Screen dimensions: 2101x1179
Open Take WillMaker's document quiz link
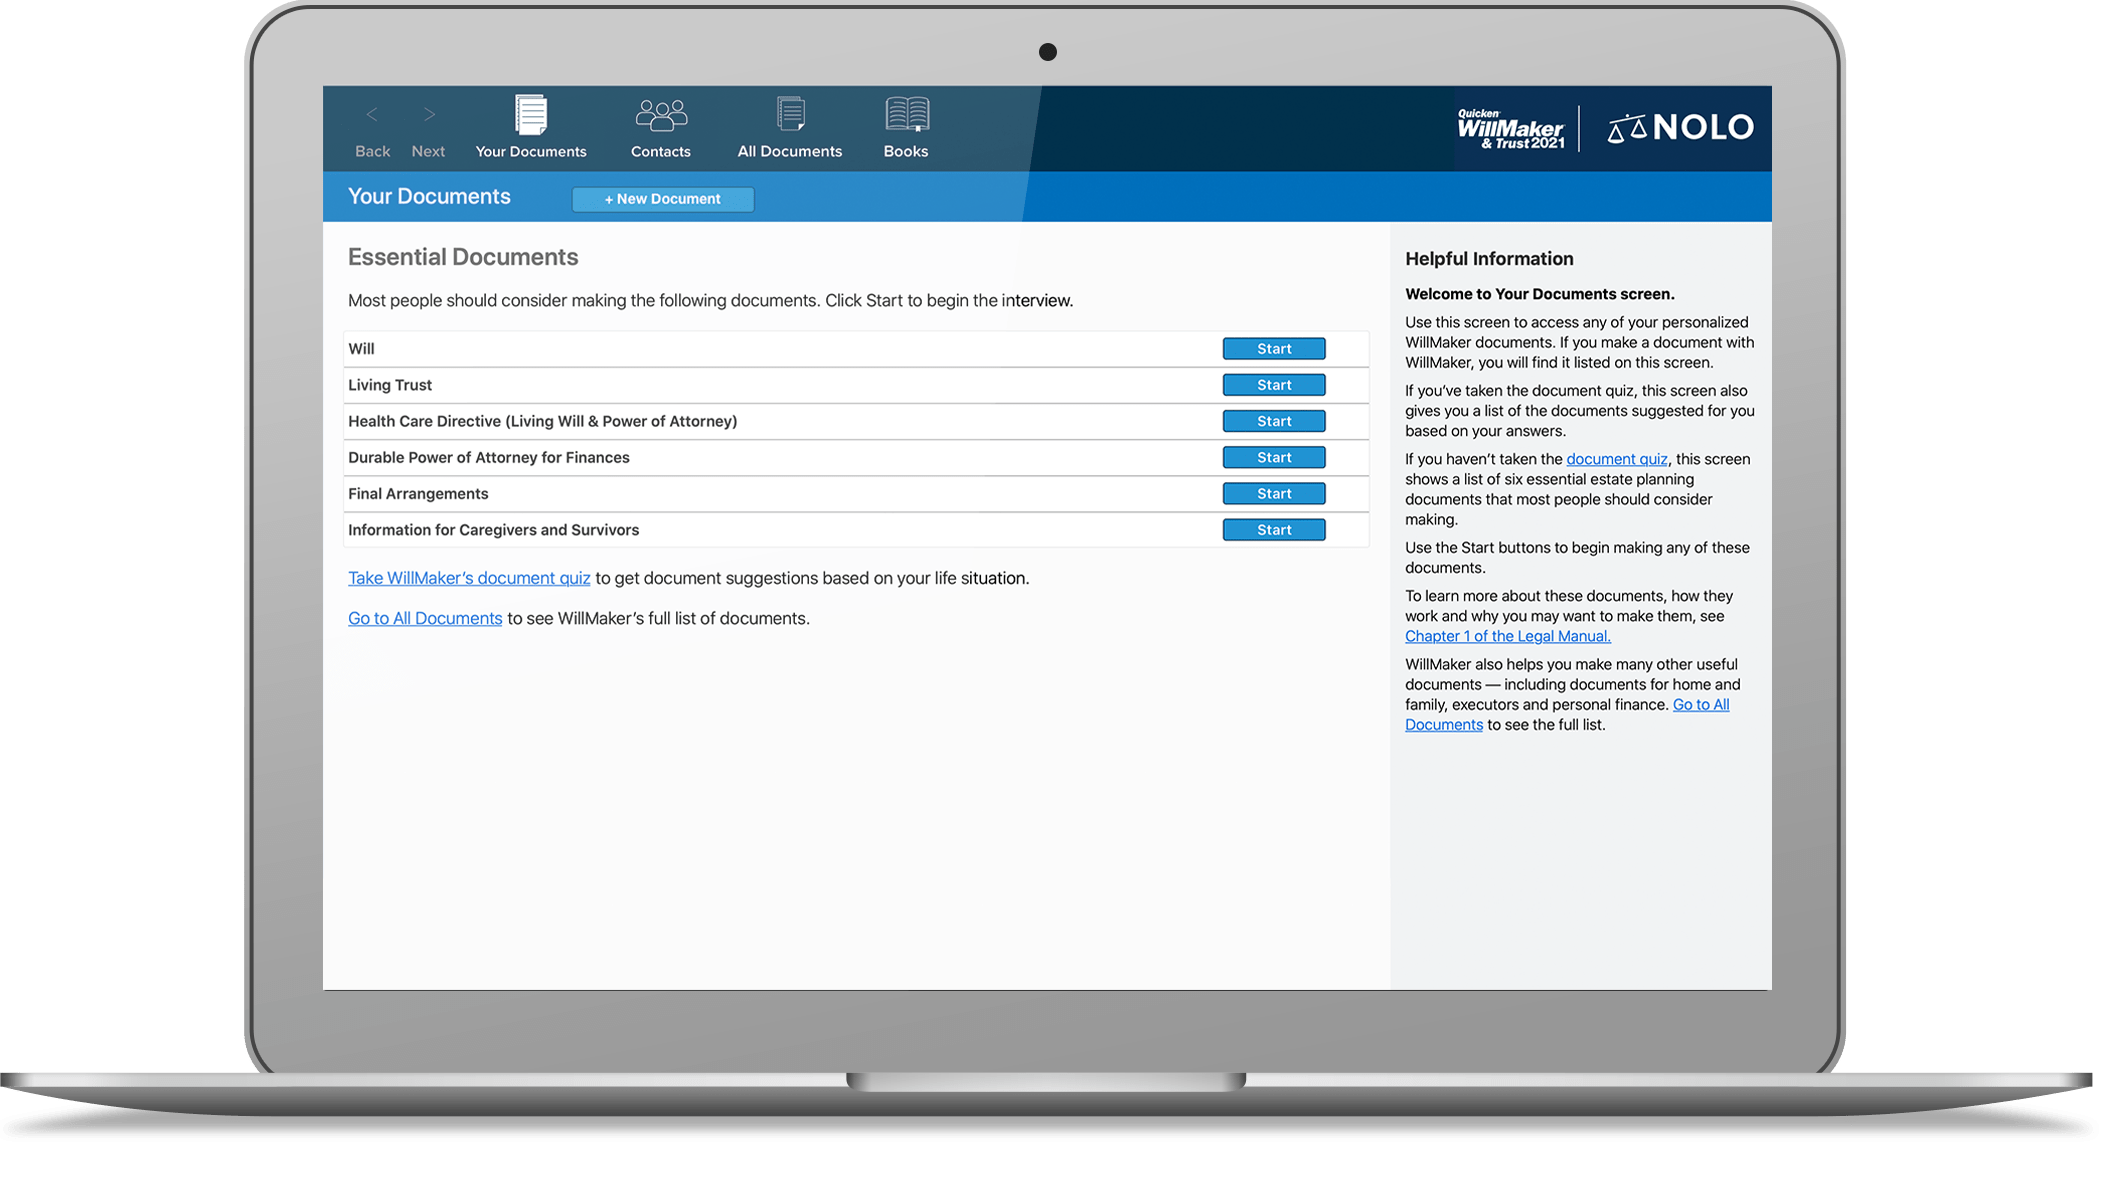point(468,578)
